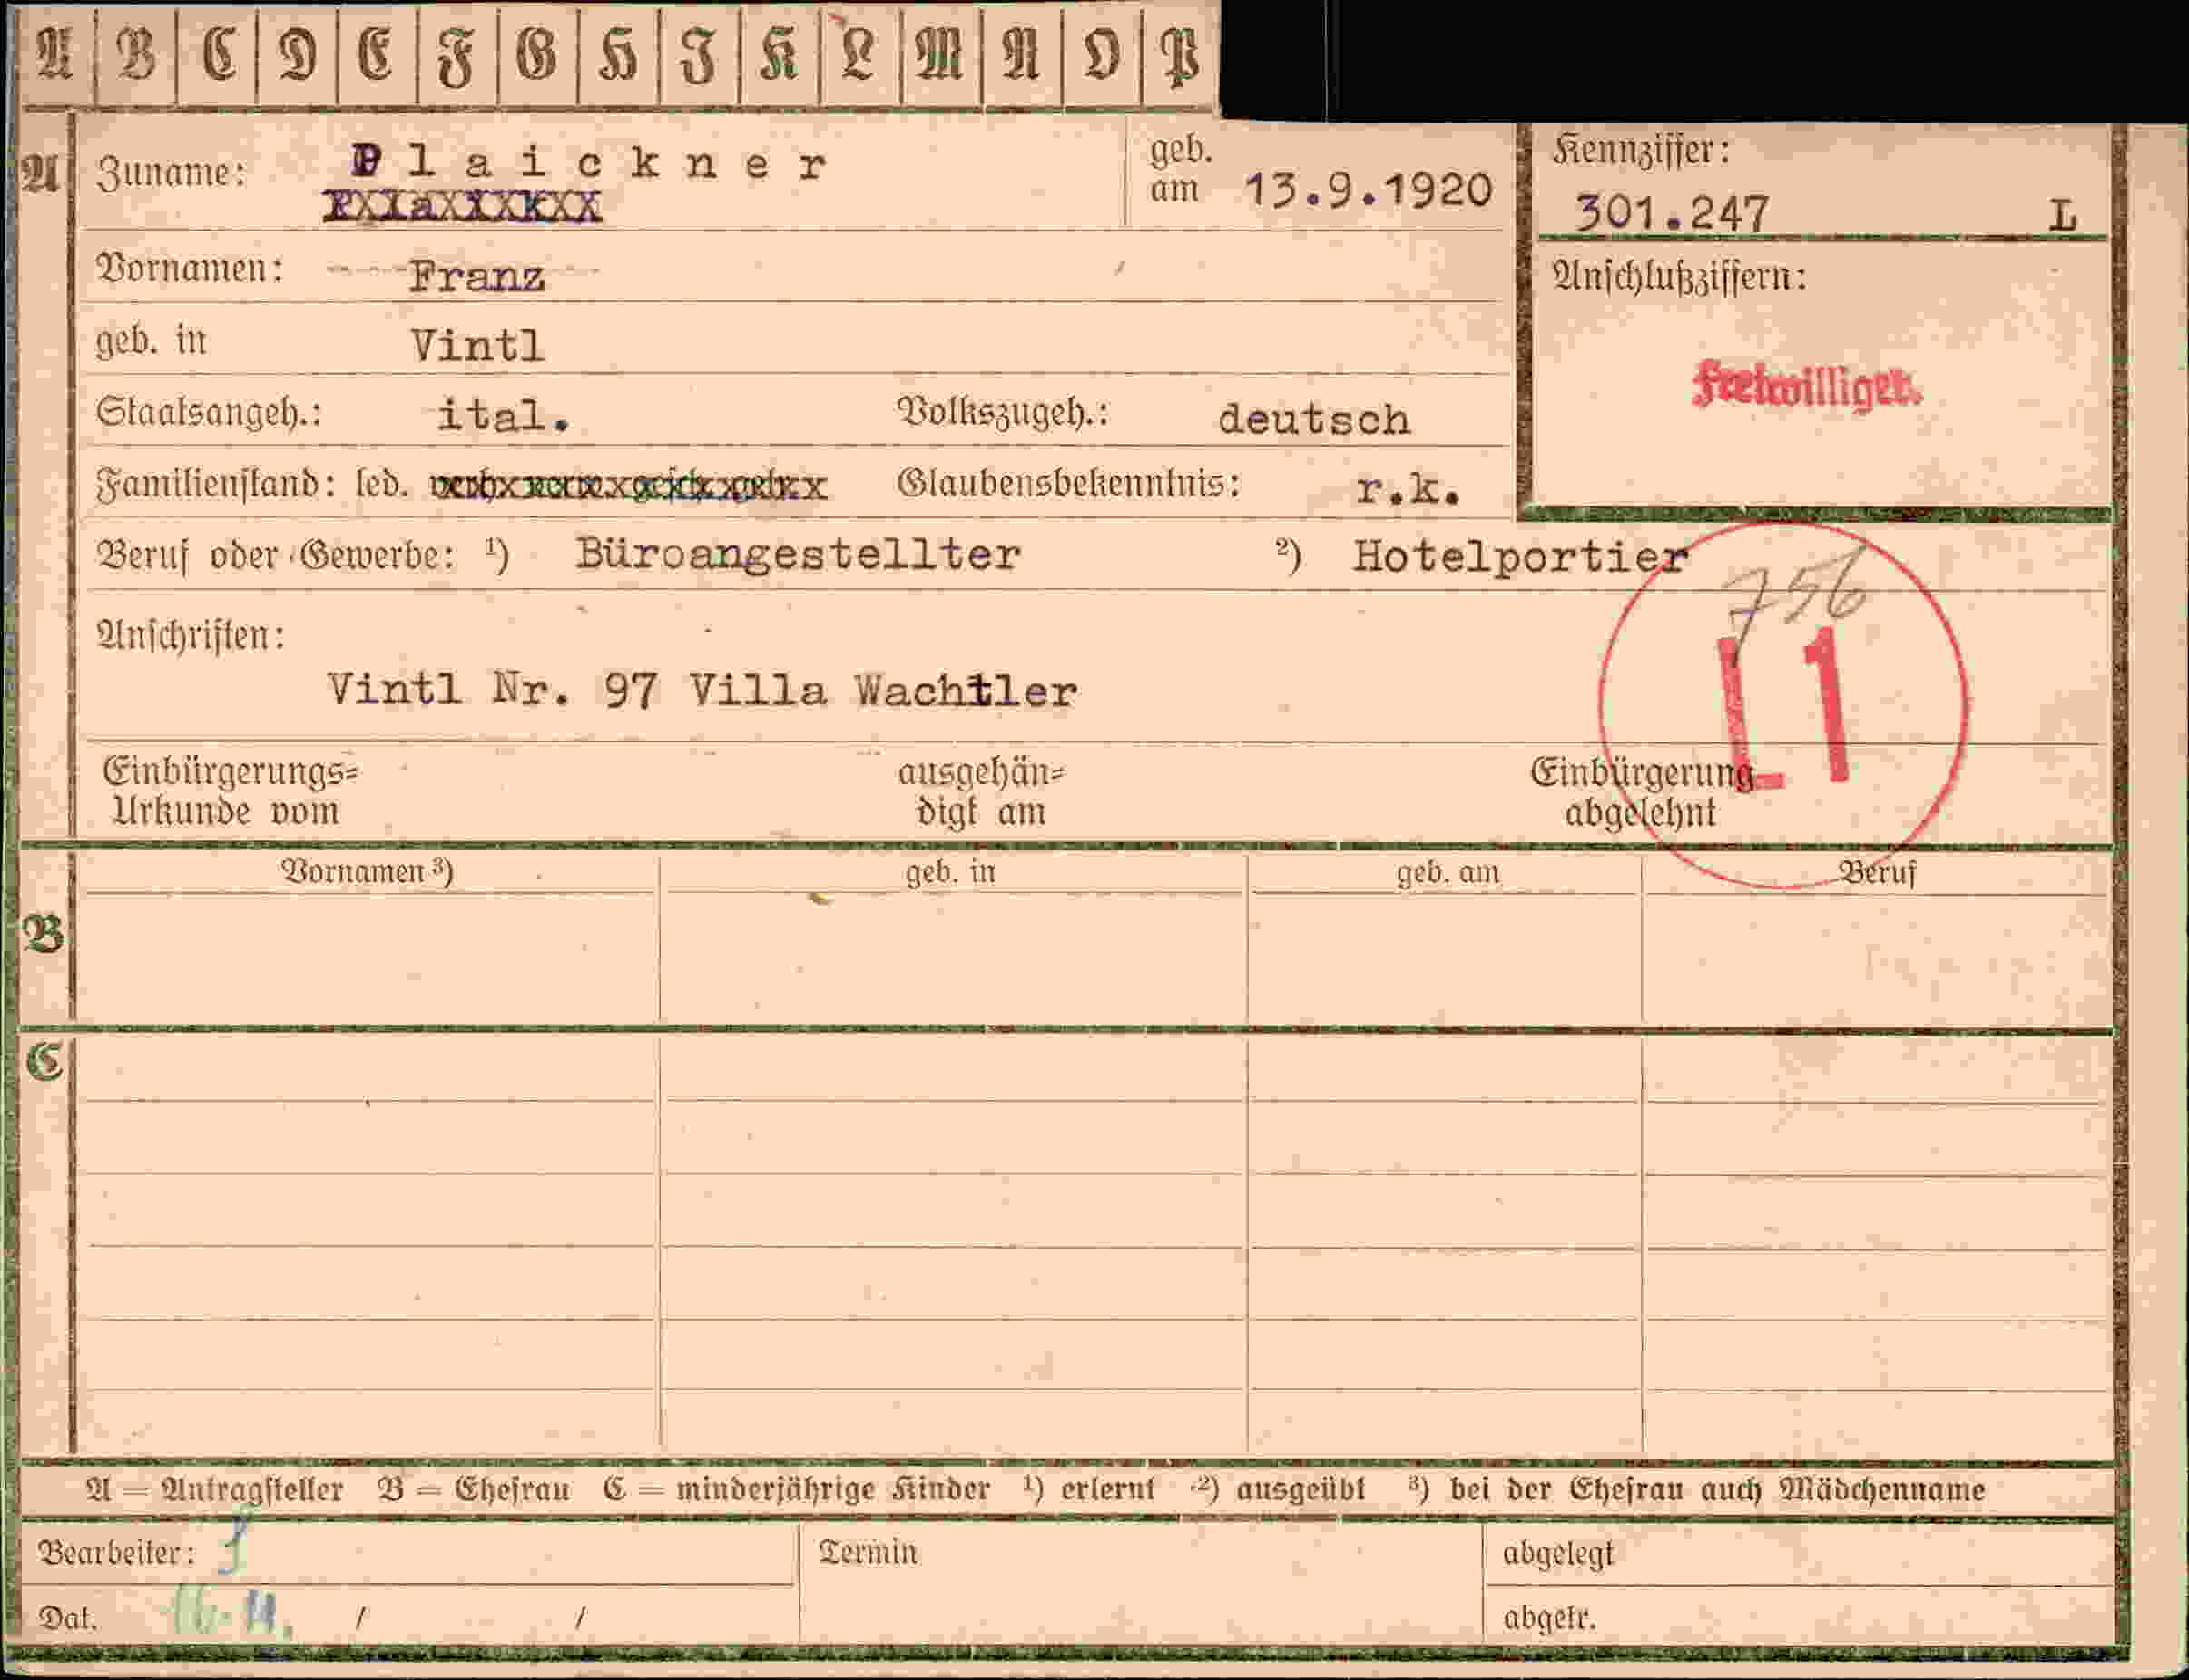The width and height of the screenshot is (2189, 1680).
Task: Click the birthplace "Vintl" next to "geb. in"
Action: coord(478,347)
